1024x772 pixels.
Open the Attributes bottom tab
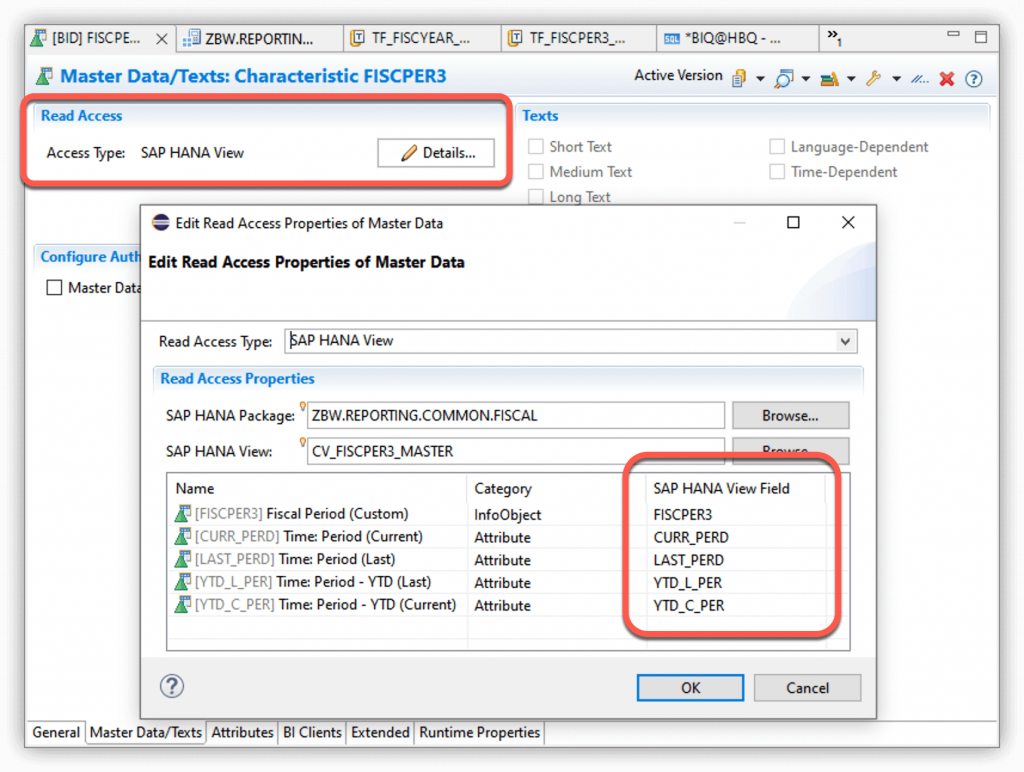(242, 732)
